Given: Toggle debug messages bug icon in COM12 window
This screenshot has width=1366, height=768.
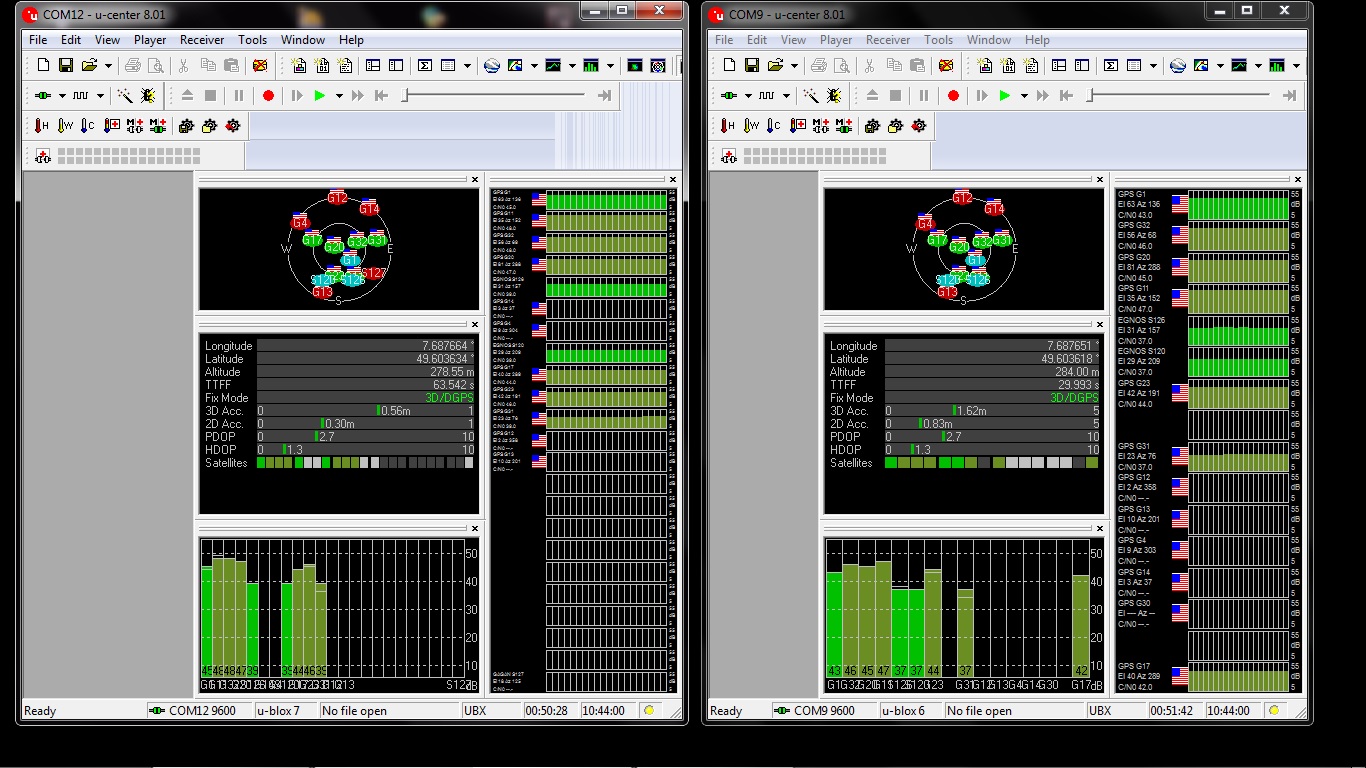Looking at the screenshot, I should pos(148,96).
